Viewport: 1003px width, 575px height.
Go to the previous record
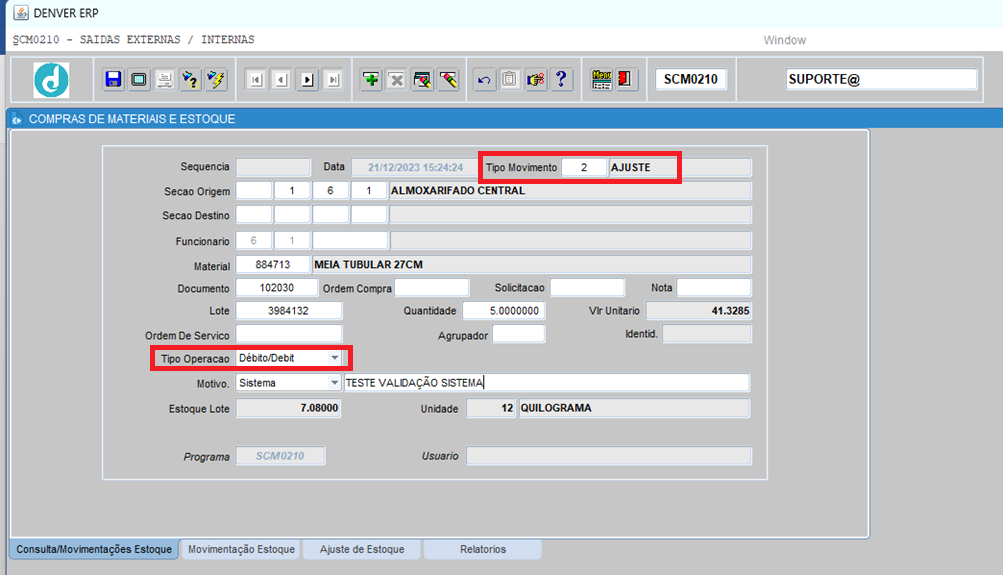coord(281,79)
